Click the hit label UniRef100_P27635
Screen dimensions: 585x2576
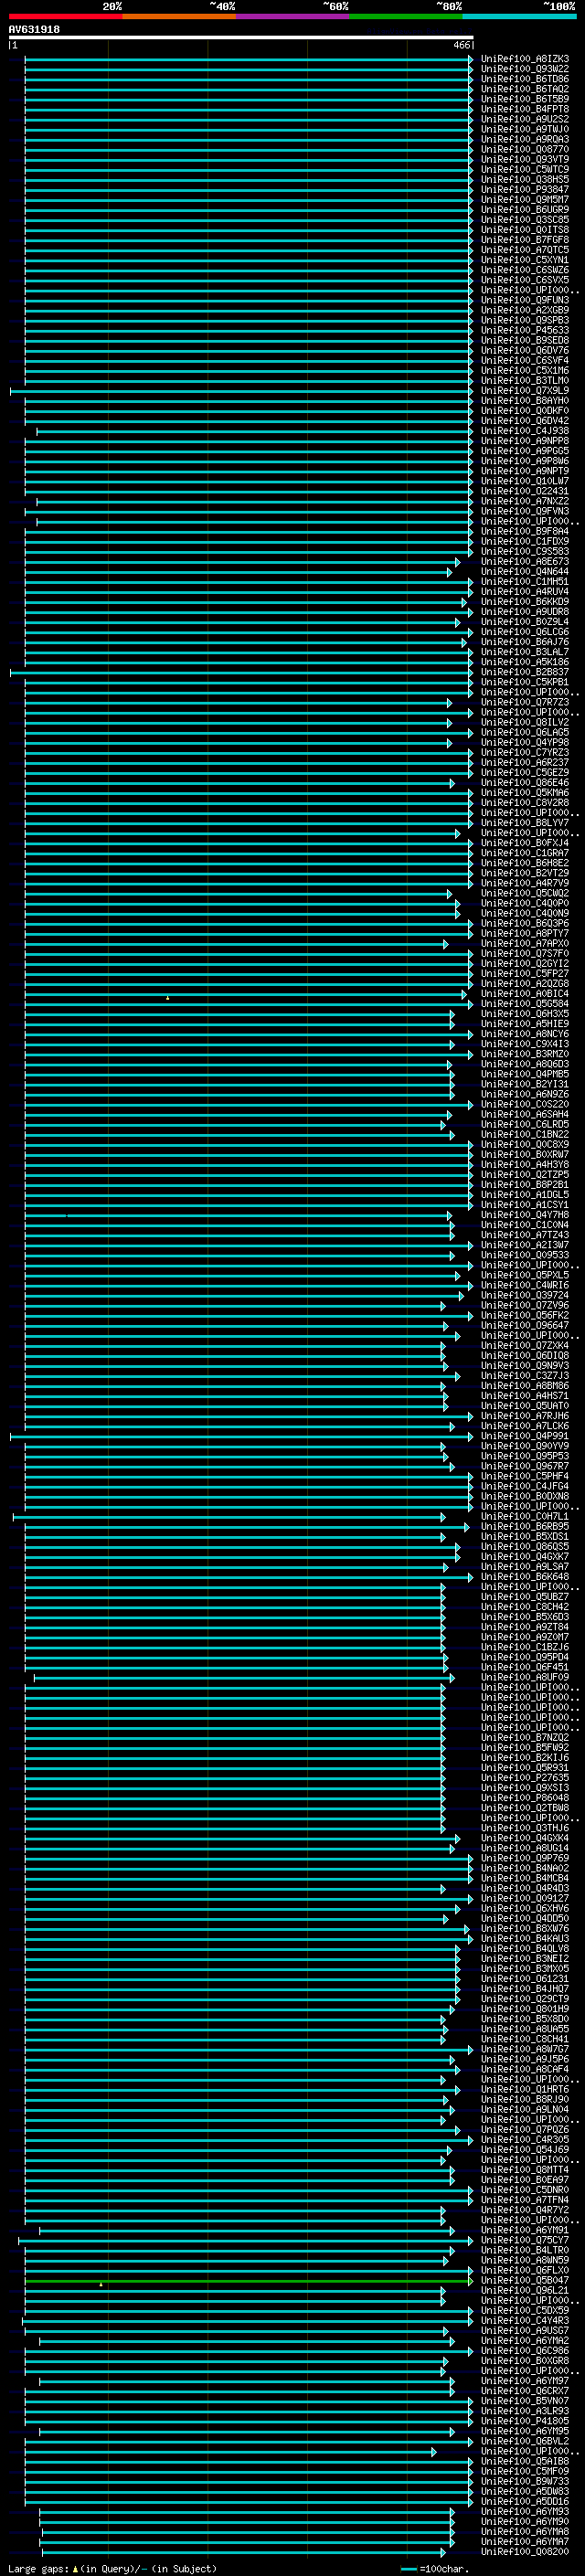[x=525, y=1778]
